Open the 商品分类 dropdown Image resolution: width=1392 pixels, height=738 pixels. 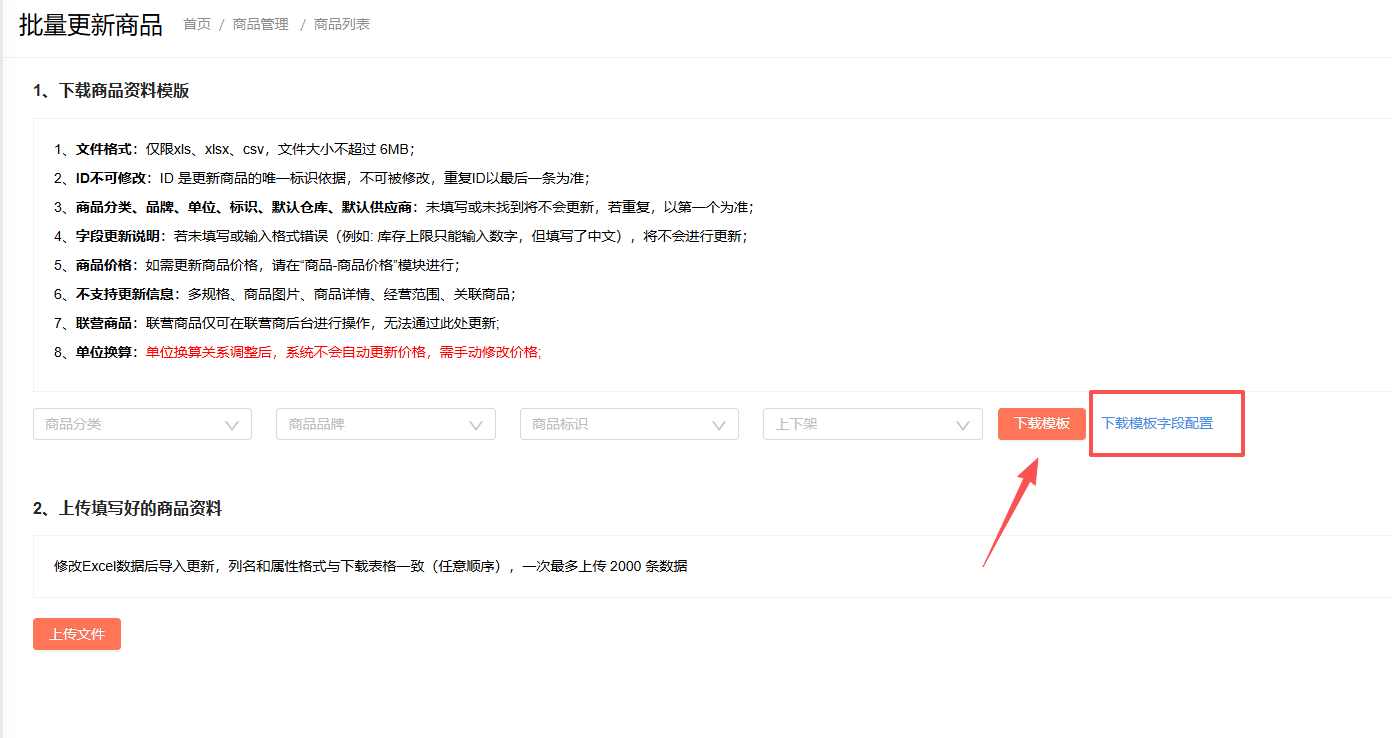tap(142, 424)
